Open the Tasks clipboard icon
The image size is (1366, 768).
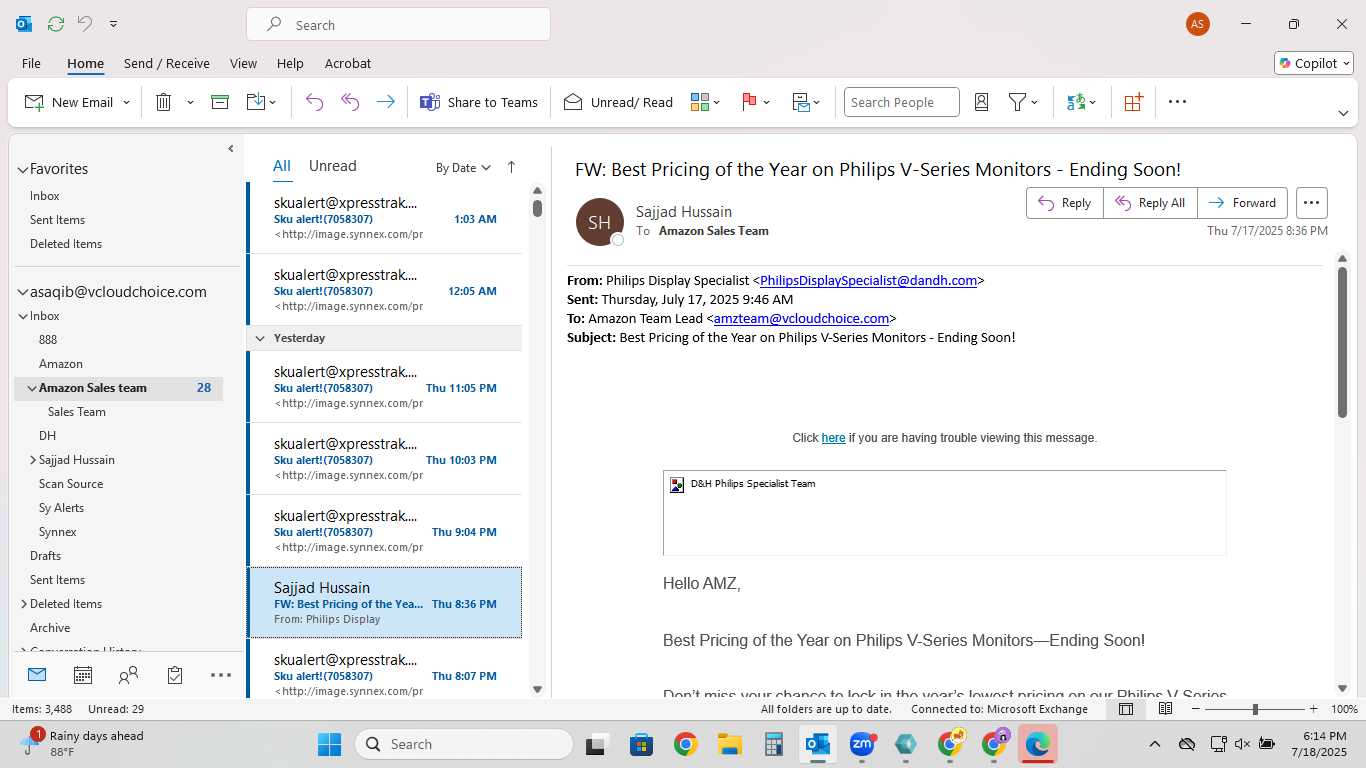coord(175,676)
